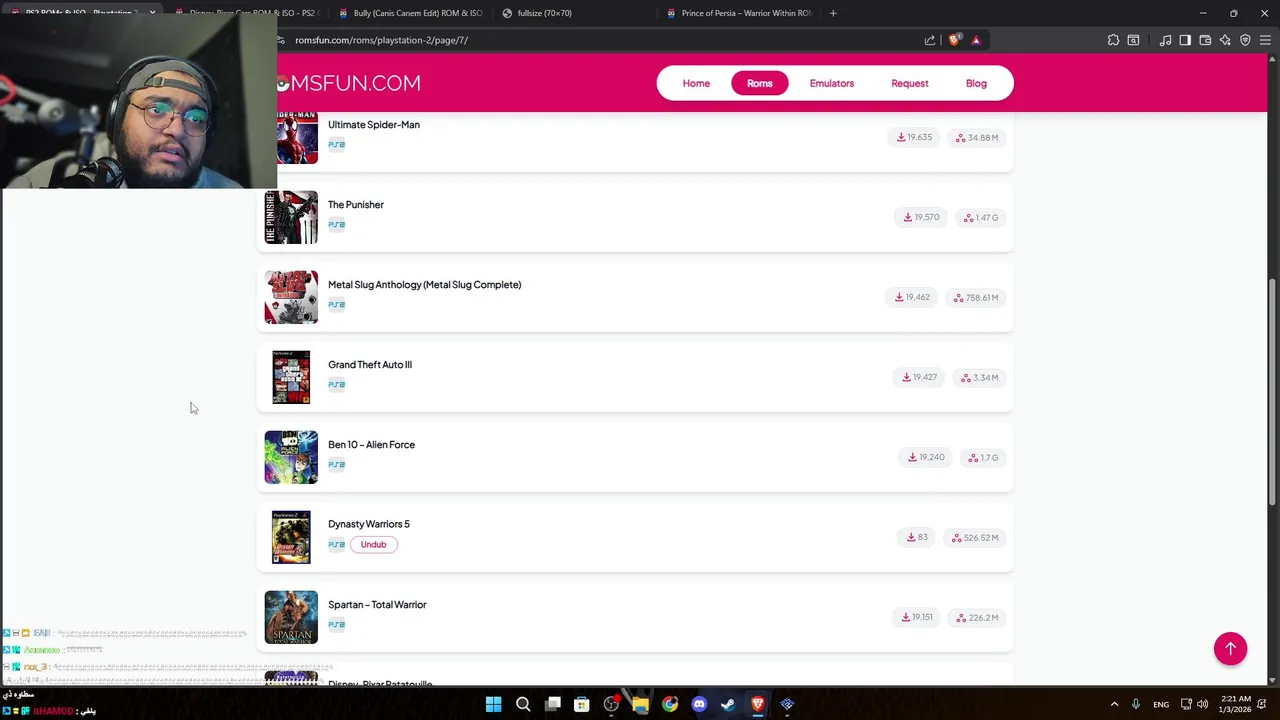Open Leo AI sparkle icon
Viewport: 1280px width, 720px height.
(x=1225, y=40)
